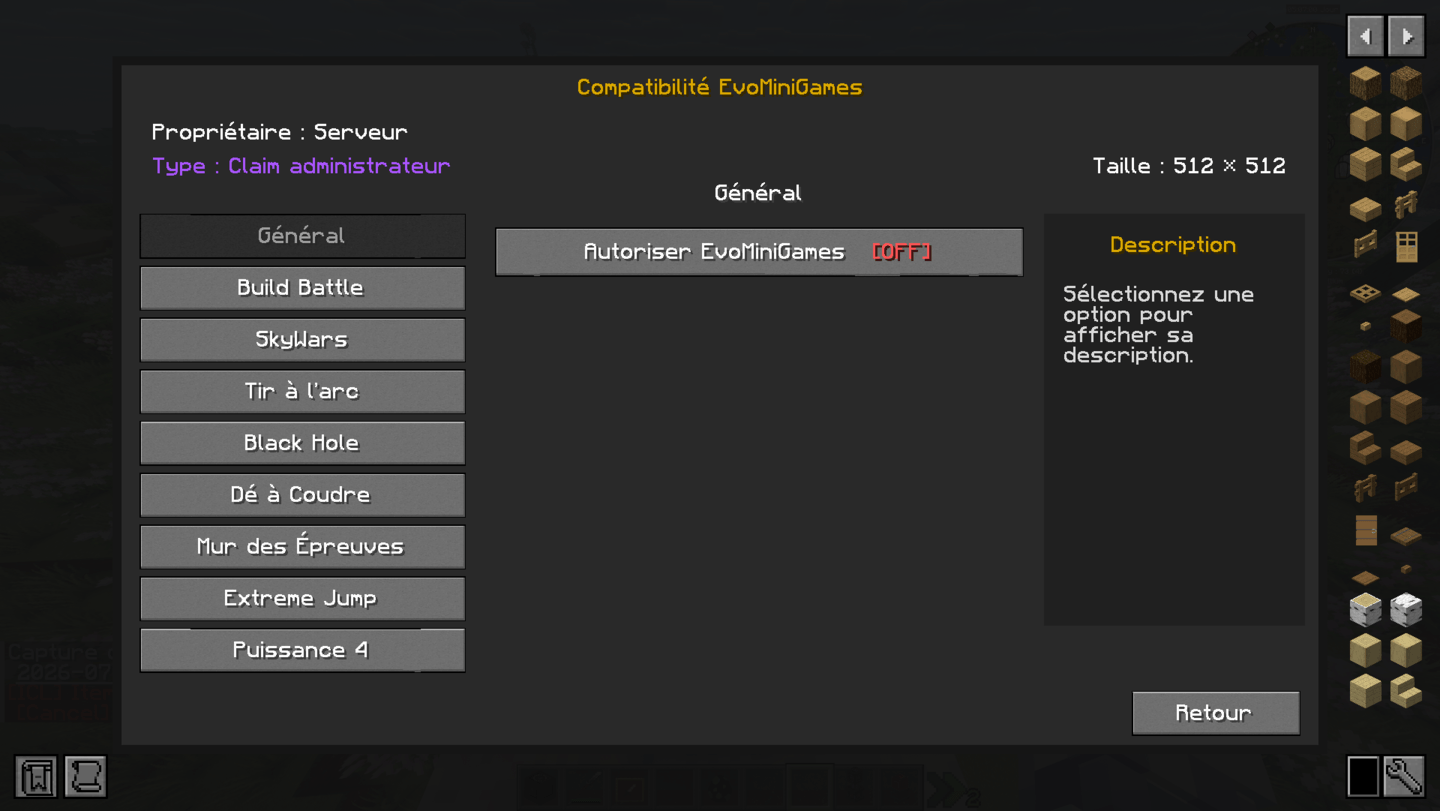This screenshot has width=1440, height=811.
Task: Open the Général category
Action: (x=302, y=236)
